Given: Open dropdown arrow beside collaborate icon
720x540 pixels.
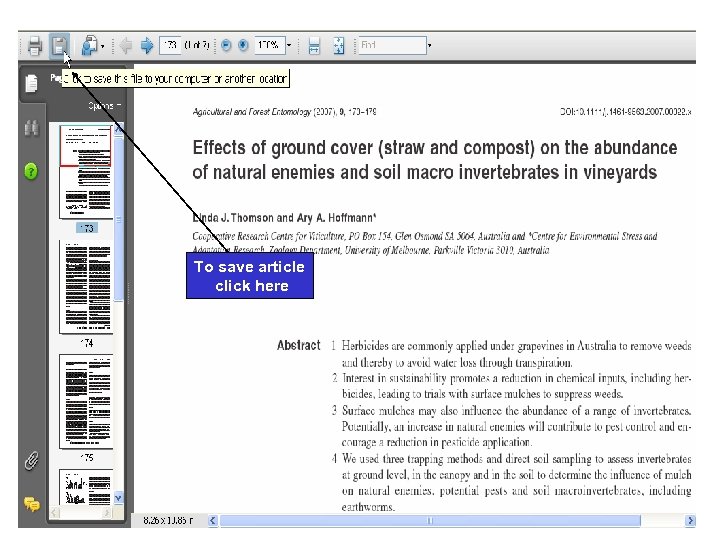Looking at the screenshot, I should tap(102, 46).
